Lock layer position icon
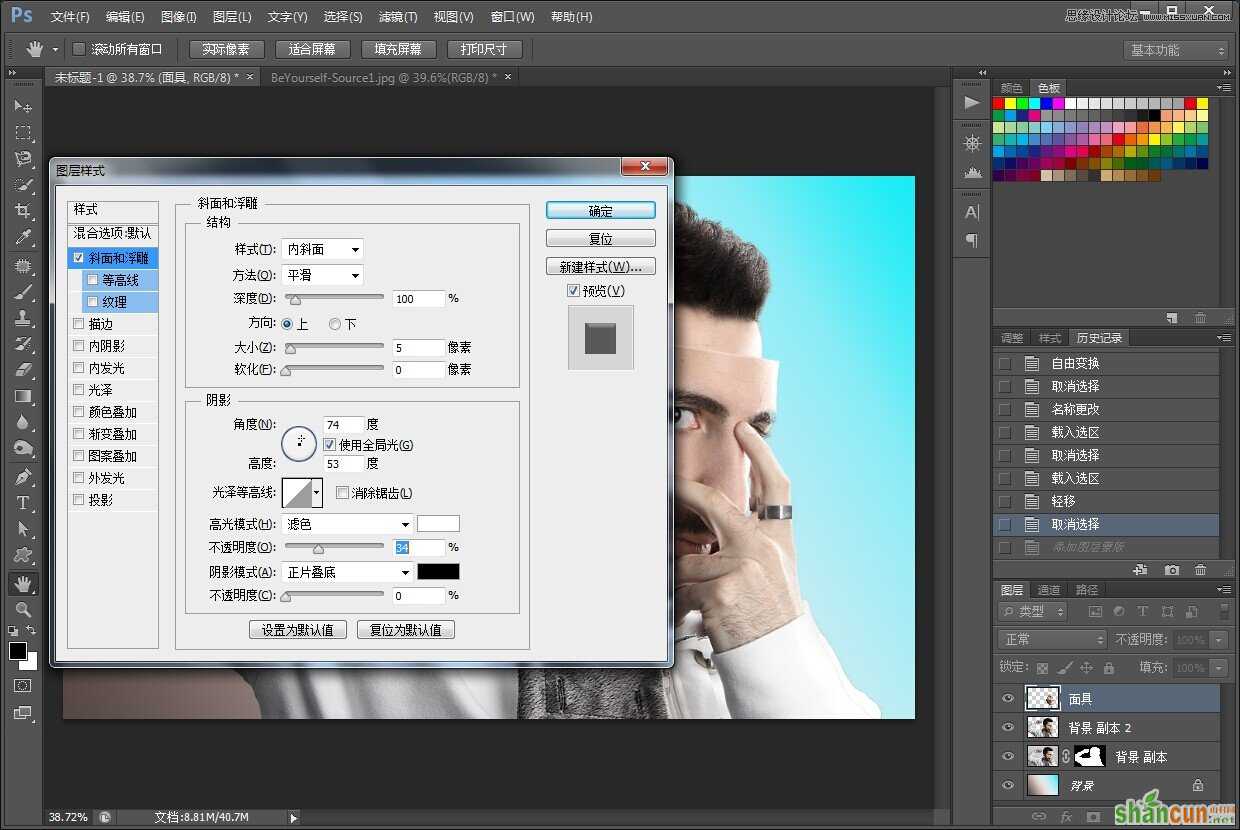This screenshot has width=1240, height=830. [x=1086, y=667]
